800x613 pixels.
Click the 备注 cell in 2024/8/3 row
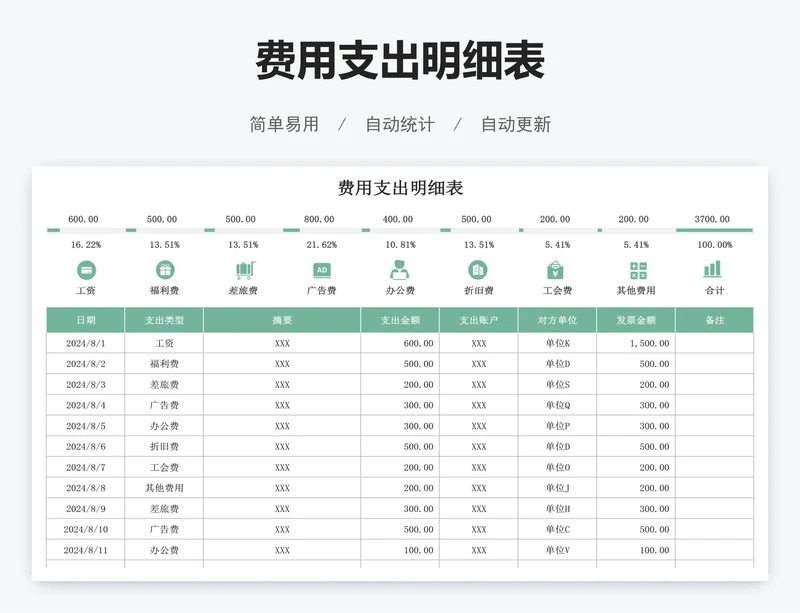pyautogui.click(x=714, y=385)
